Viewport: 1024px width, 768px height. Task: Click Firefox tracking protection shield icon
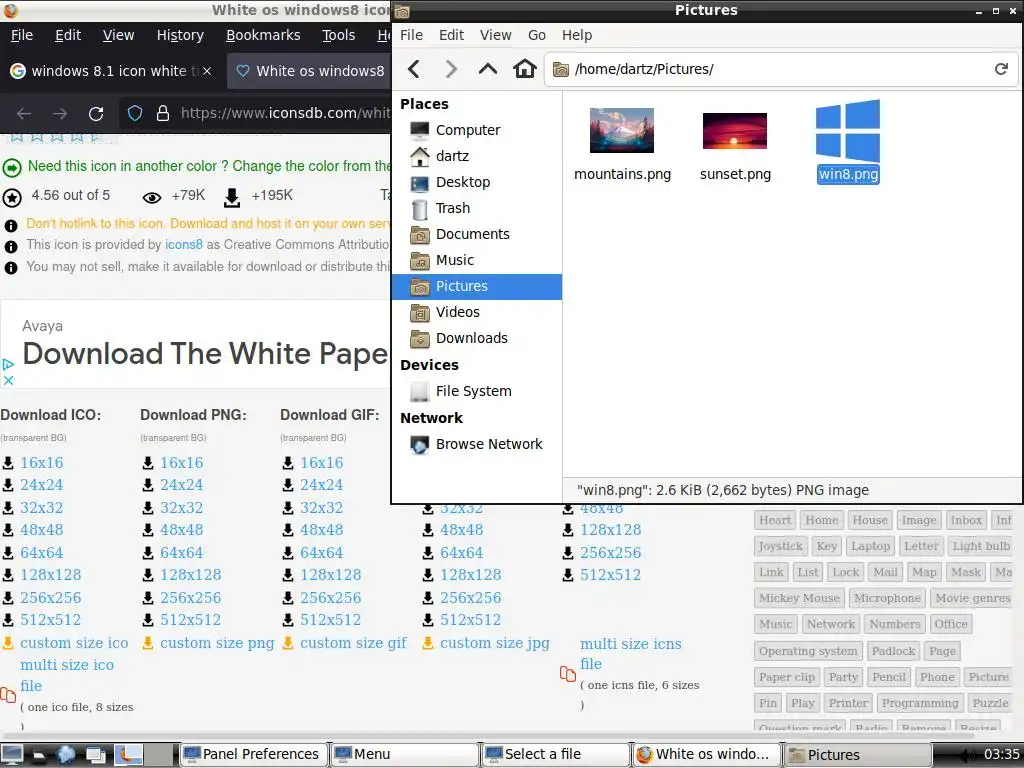pyautogui.click(x=135, y=114)
